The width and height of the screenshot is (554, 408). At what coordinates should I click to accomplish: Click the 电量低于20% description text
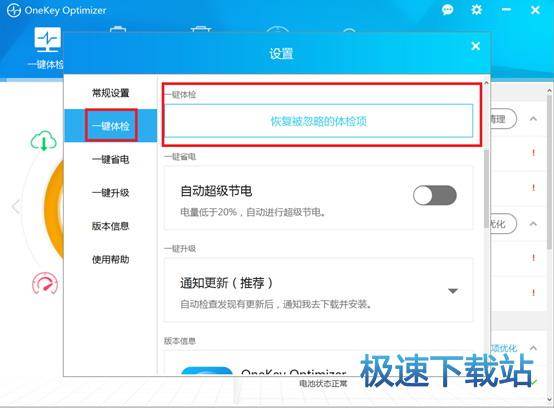(253, 212)
